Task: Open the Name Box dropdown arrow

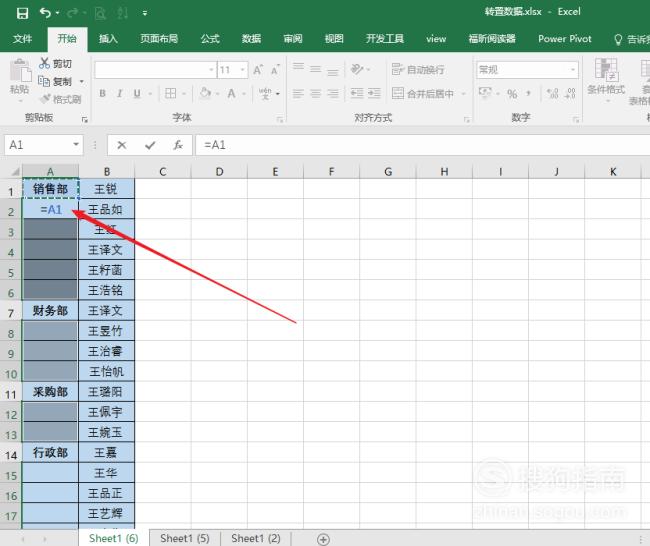Action: tap(76, 145)
